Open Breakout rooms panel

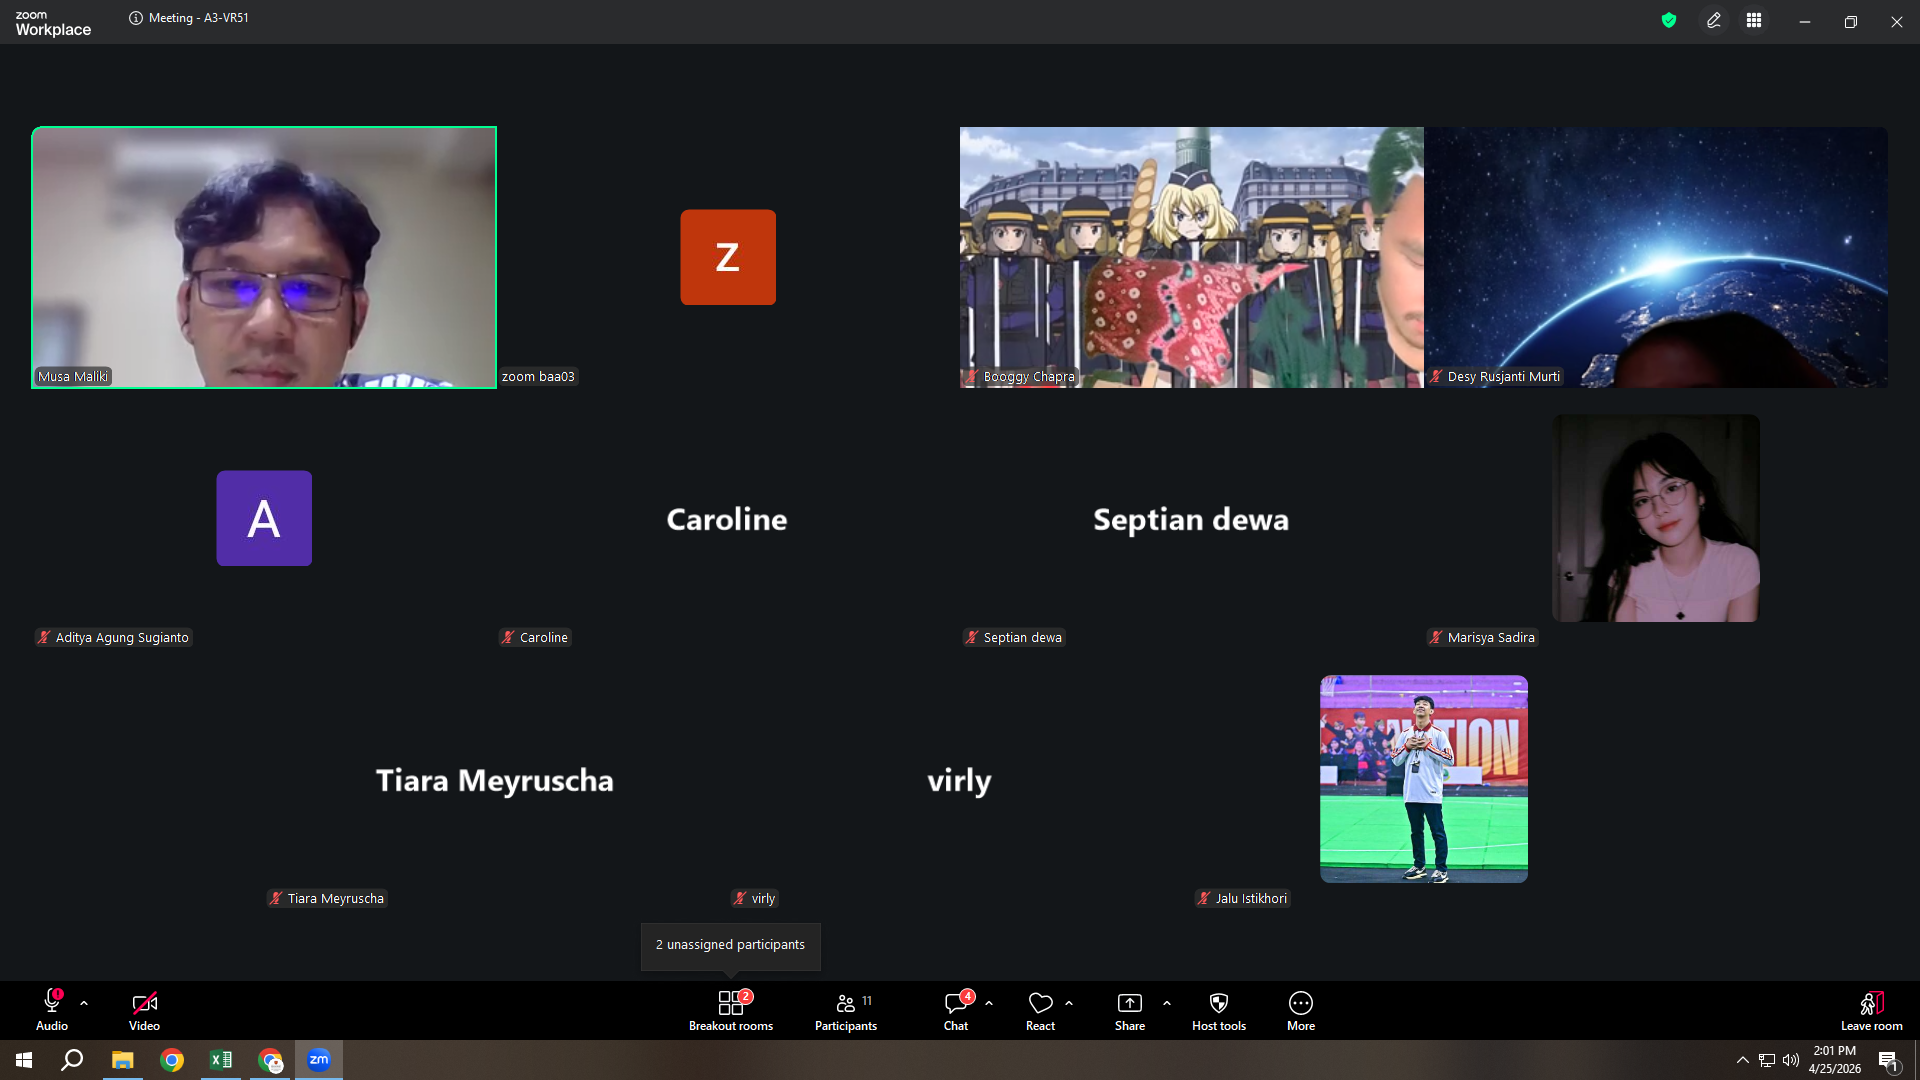point(731,1010)
